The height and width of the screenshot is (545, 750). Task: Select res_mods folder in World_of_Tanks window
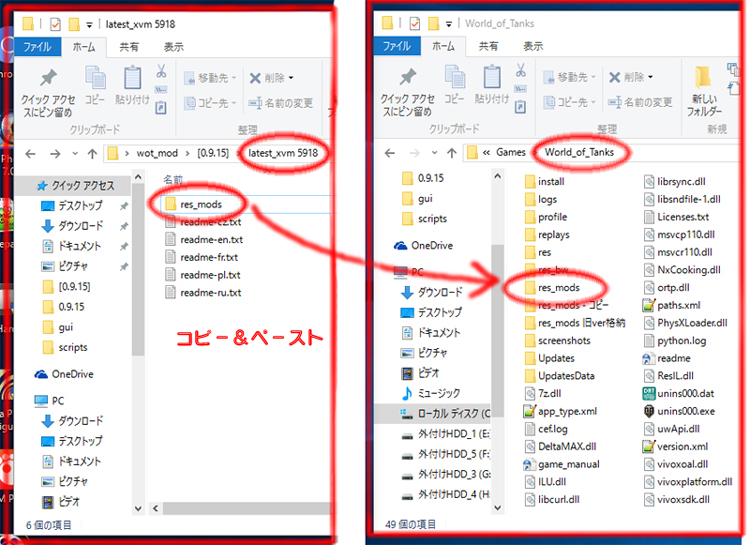[553, 288]
